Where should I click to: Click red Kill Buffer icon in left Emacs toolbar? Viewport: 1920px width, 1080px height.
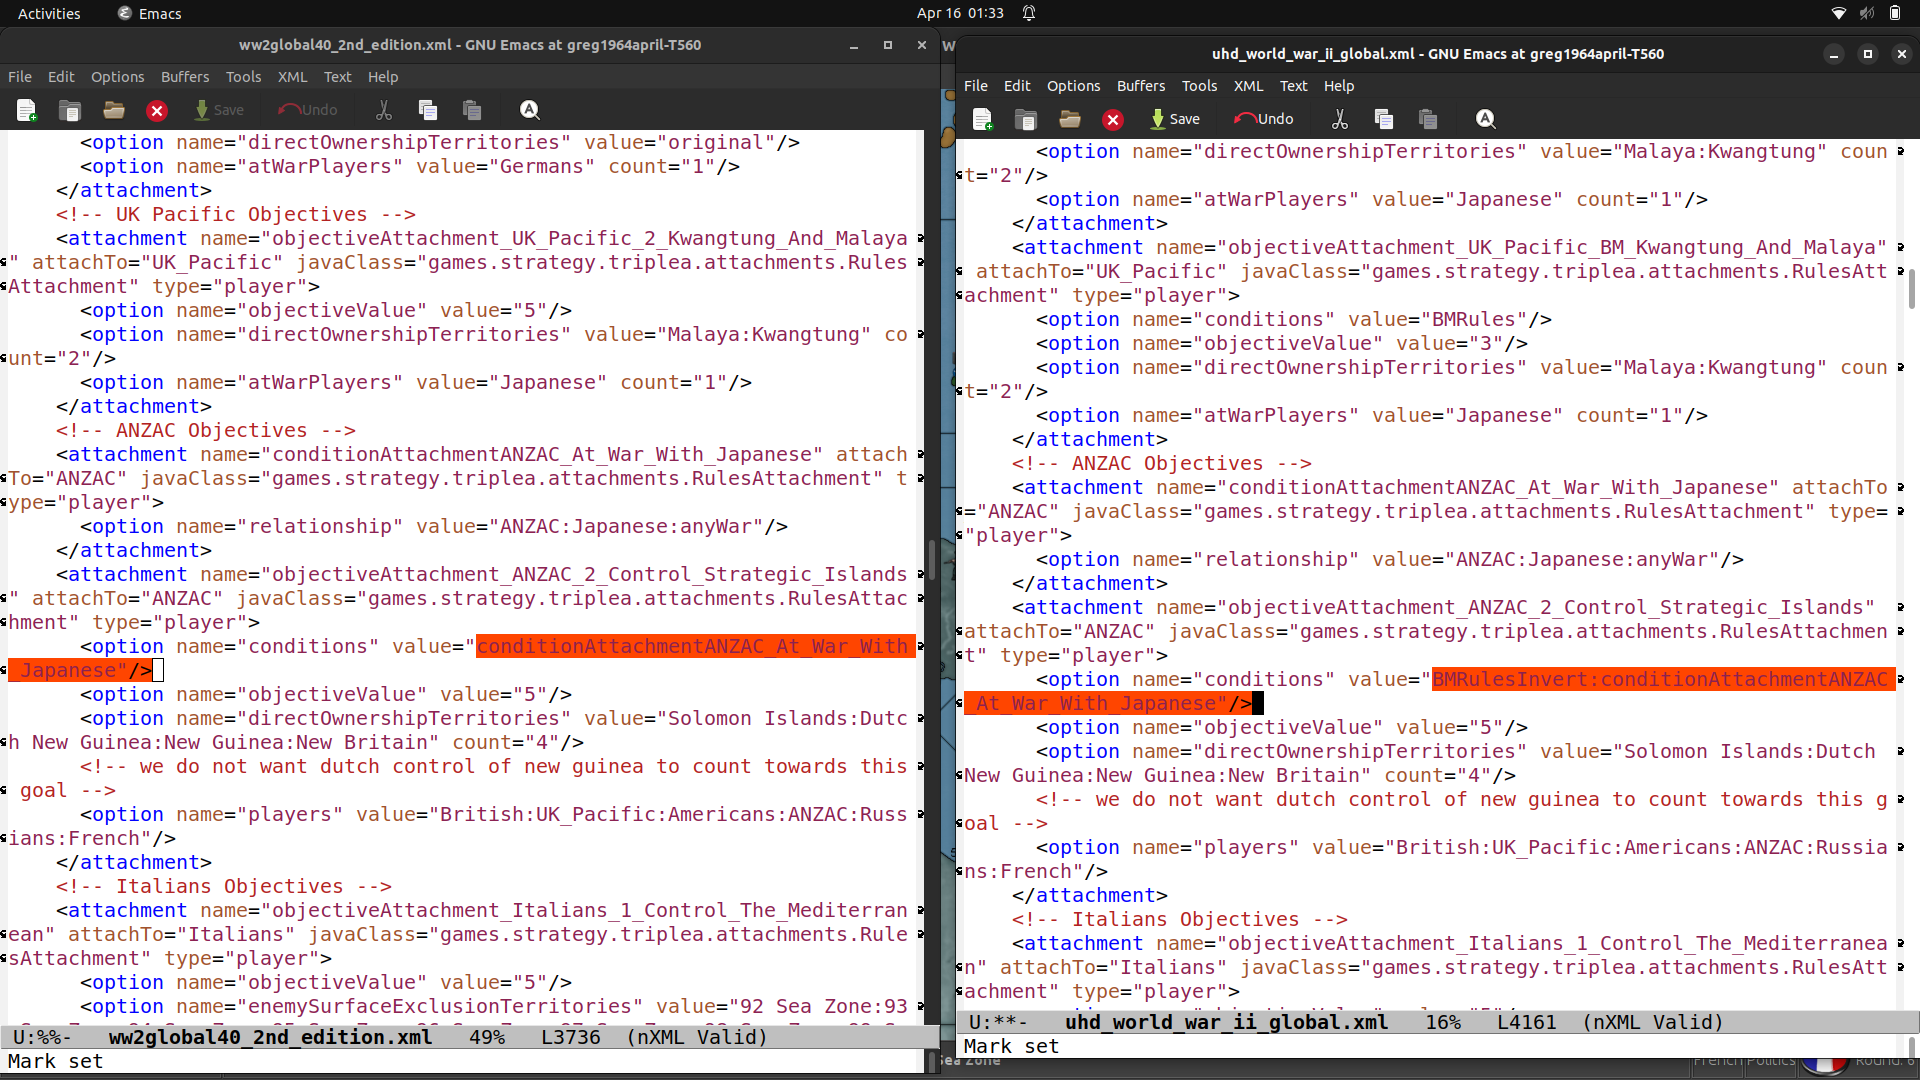(157, 110)
